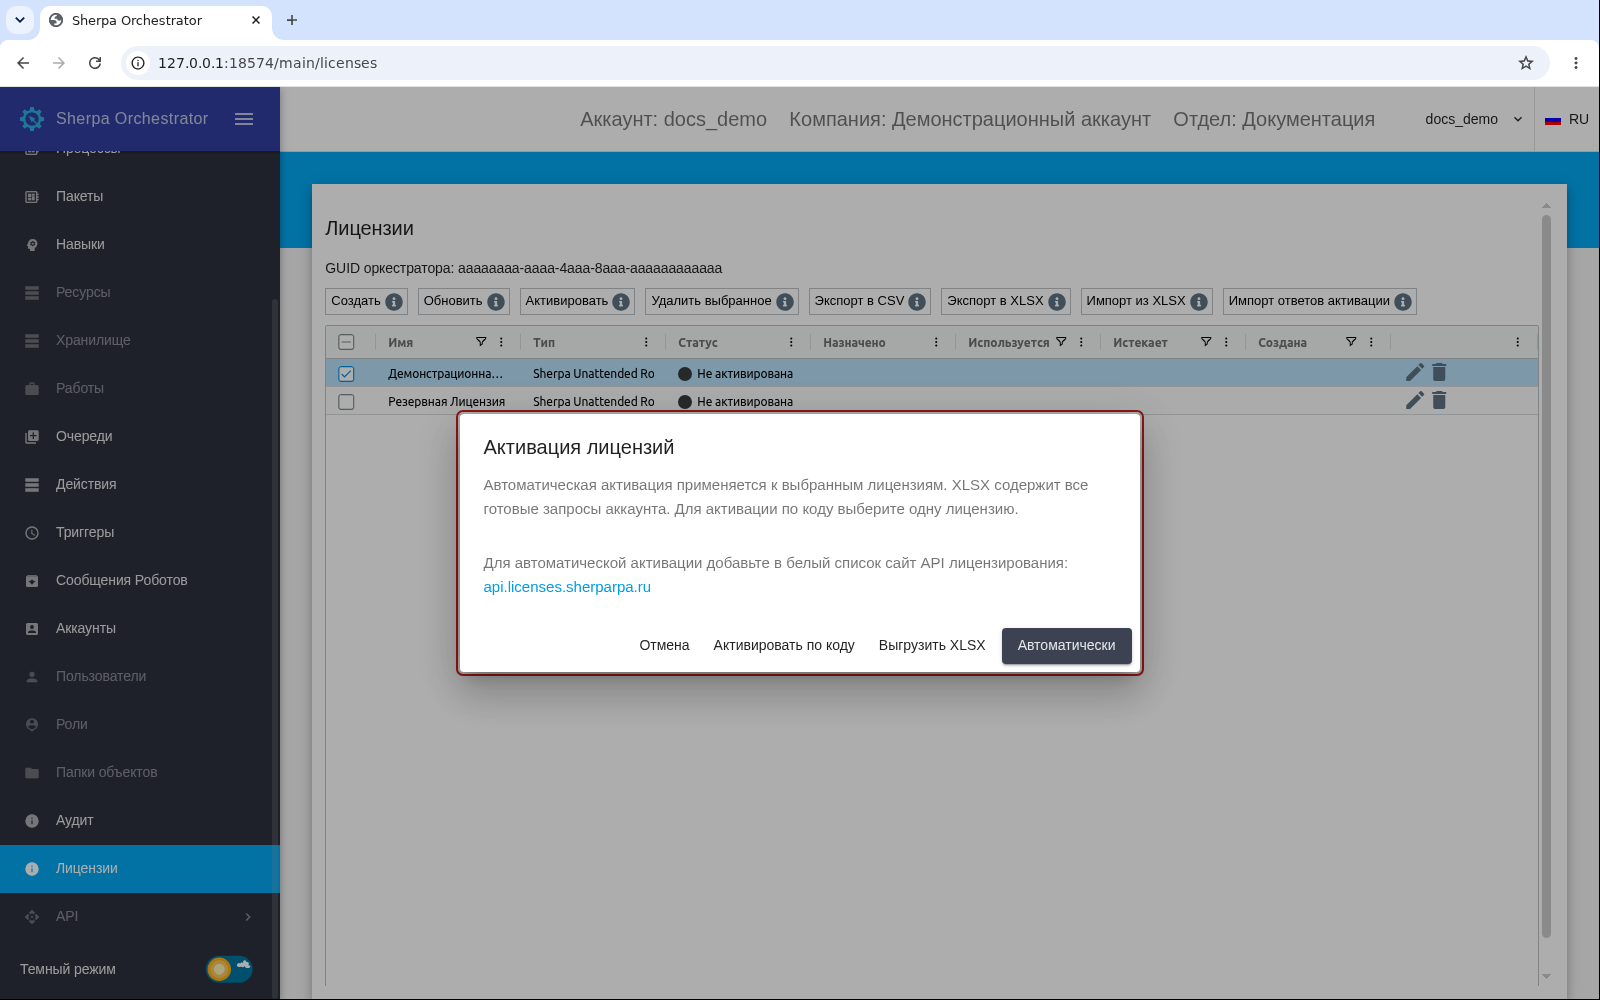Open the filter for the Используется column

coord(1061,342)
